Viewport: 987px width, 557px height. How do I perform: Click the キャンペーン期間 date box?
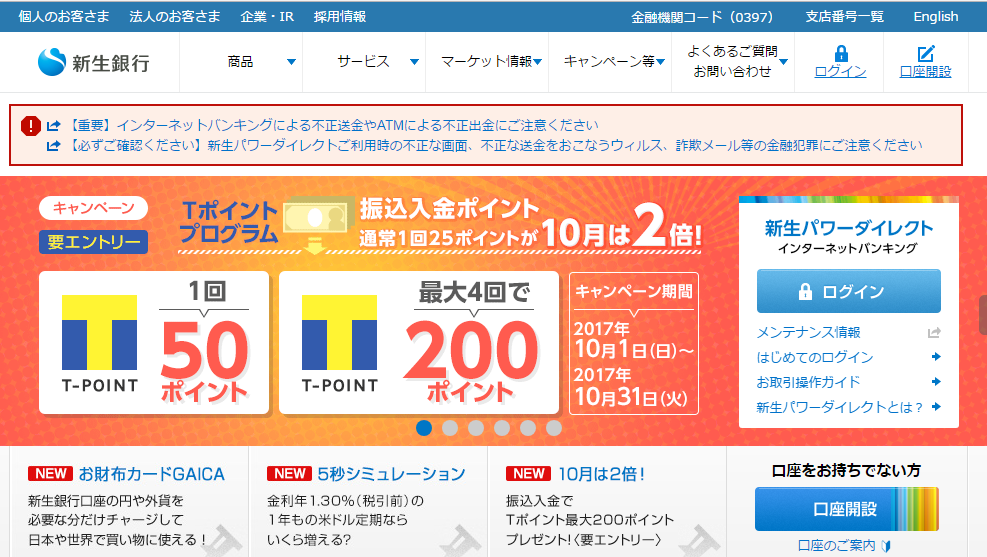pyautogui.click(x=634, y=343)
